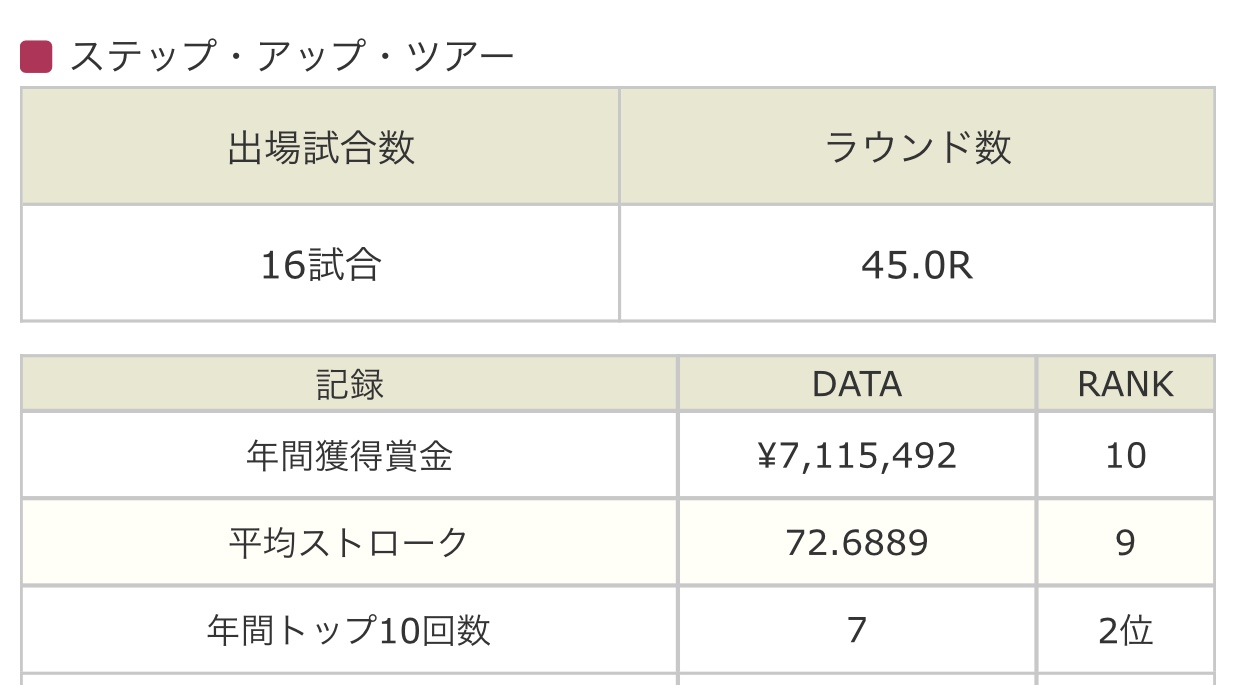This screenshot has height=685, width=1242.
Task: Click rank 9 in the average stroke row
Action: pyautogui.click(x=1126, y=543)
